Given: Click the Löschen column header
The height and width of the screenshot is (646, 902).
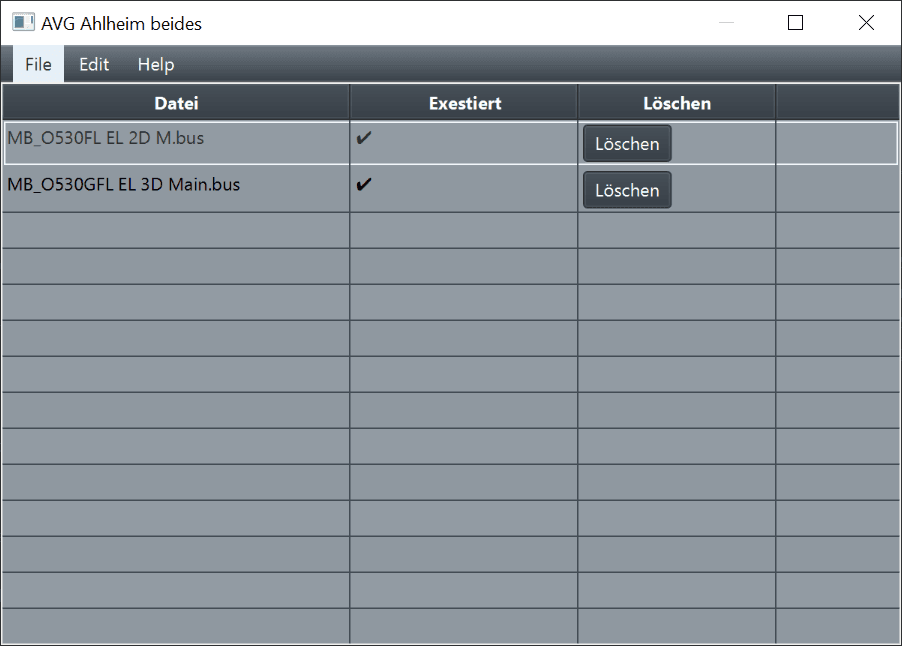Looking at the screenshot, I should (x=677, y=103).
